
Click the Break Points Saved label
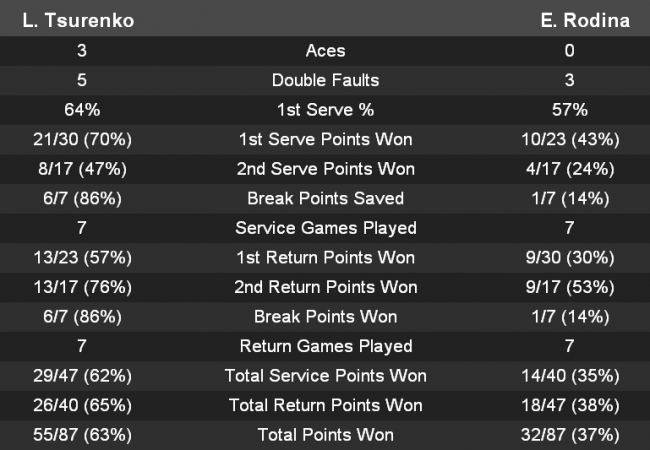coord(325,198)
